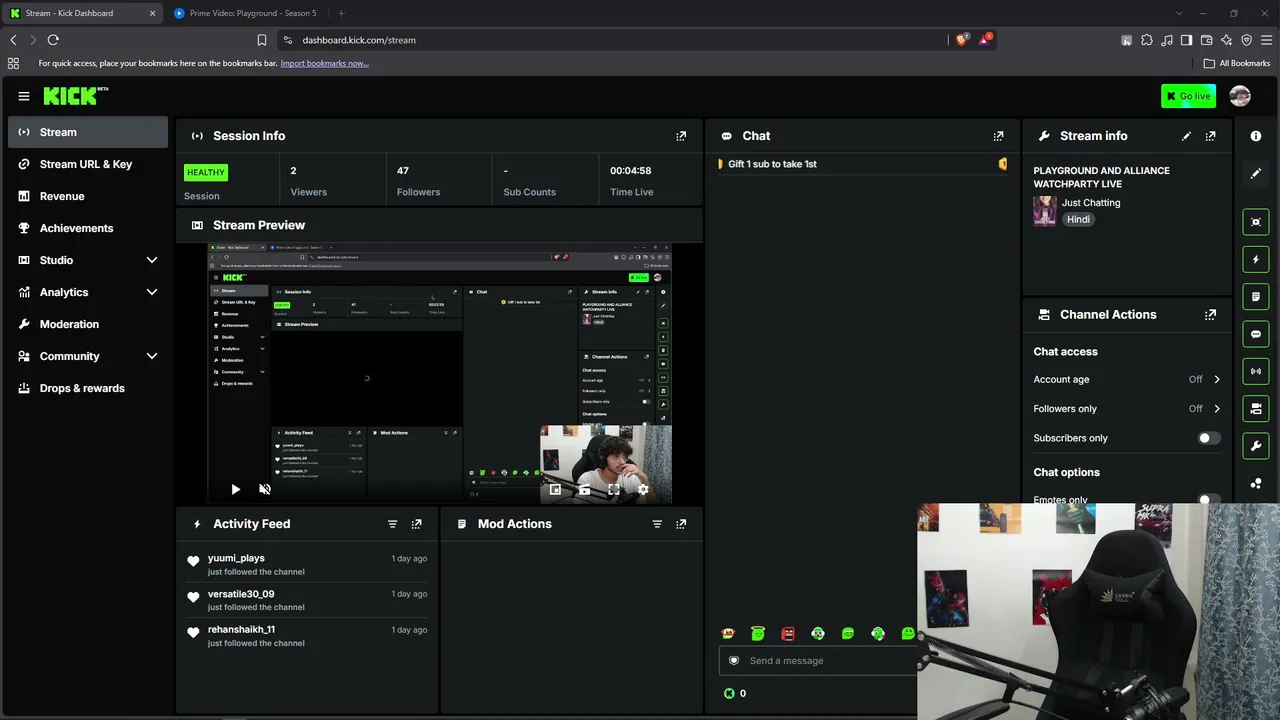Open picture-in-picture for the stream preview
Image resolution: width=1280 pixels, height=720 pixels.
pos(555,489)
